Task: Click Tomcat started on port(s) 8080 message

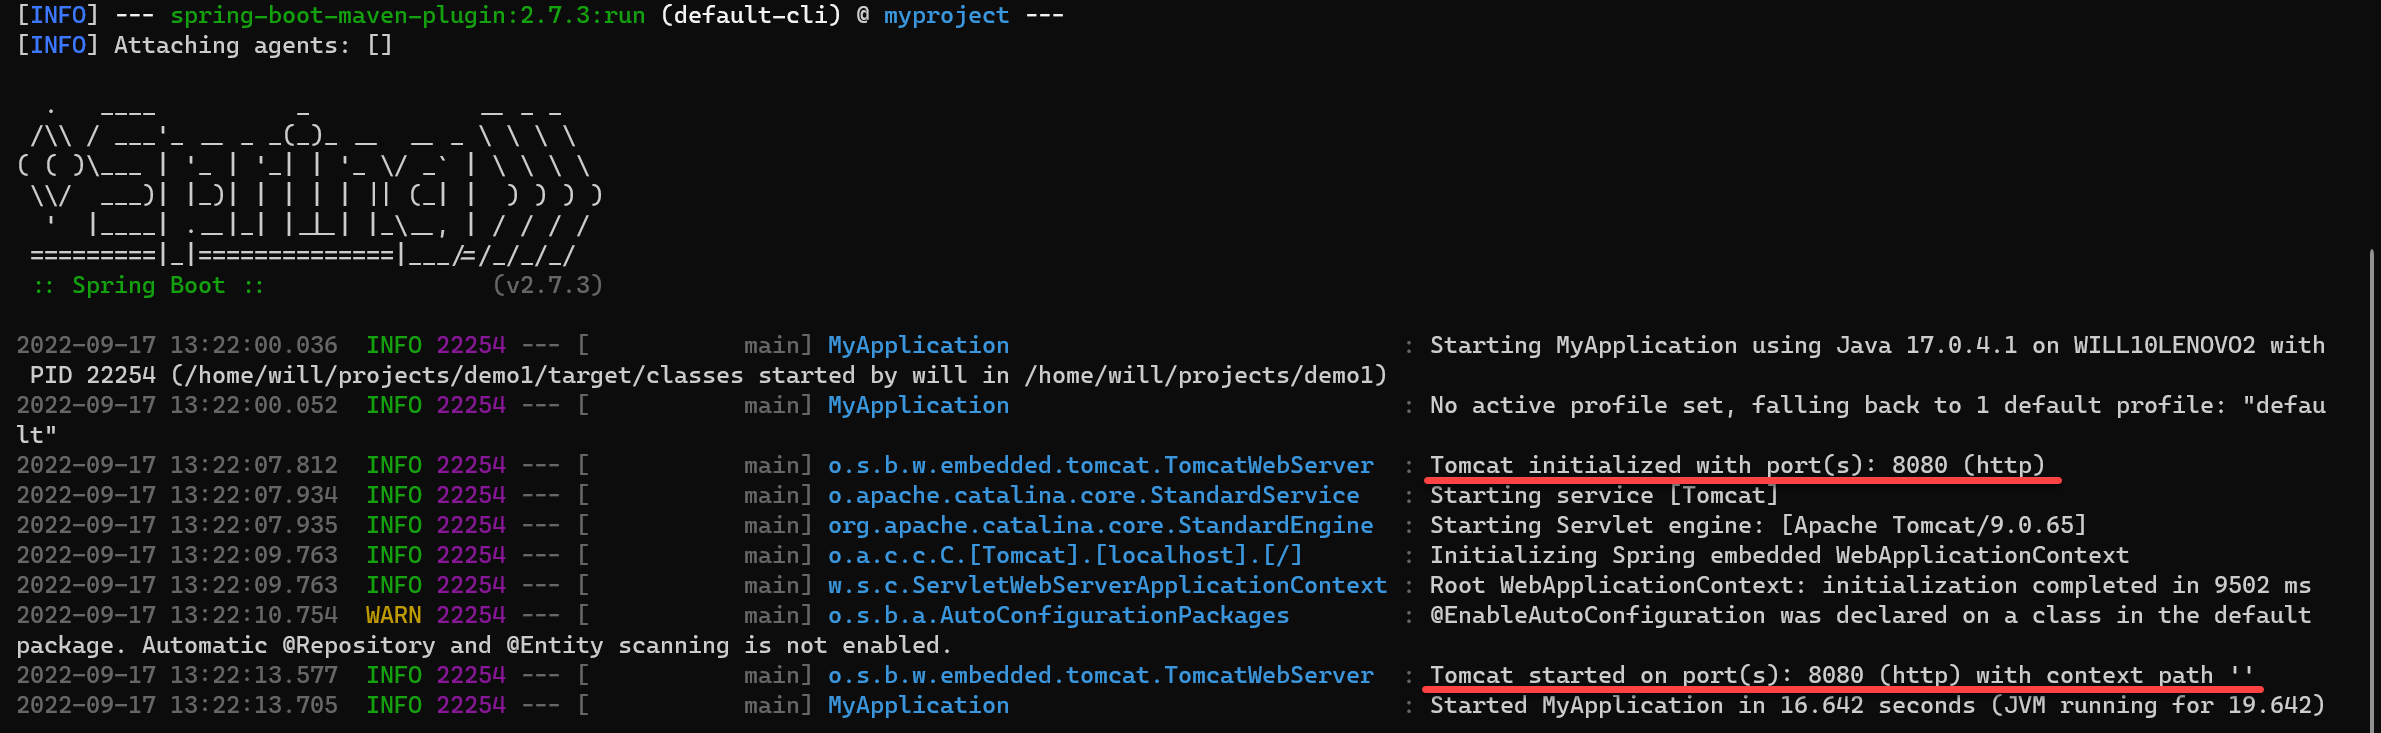Action: click(1840, 675)
